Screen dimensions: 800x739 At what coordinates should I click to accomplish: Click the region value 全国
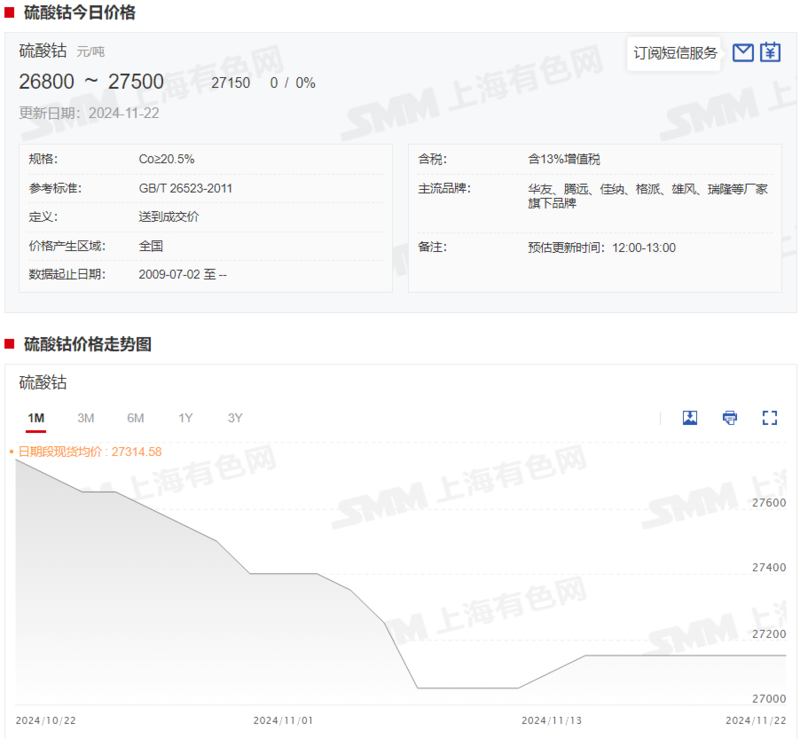click(x=151, y=246)
